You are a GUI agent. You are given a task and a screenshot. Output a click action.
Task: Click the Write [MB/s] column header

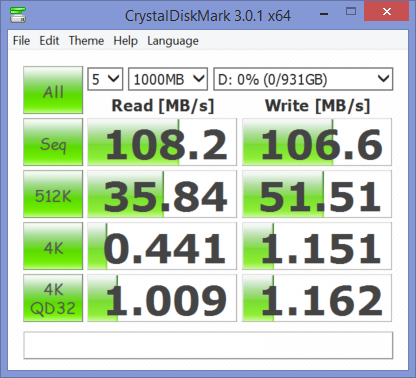(x=317, y=106)
